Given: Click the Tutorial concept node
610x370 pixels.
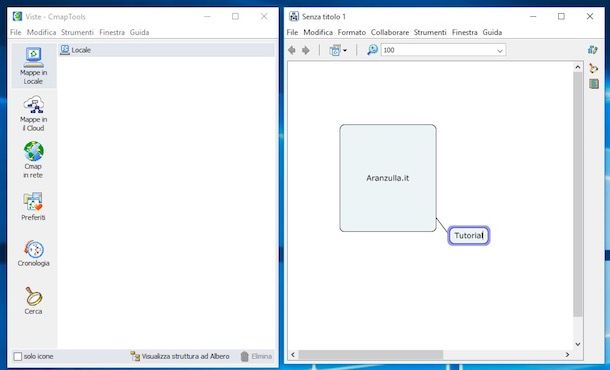Looking at the screenshot, I should [469, 235].
